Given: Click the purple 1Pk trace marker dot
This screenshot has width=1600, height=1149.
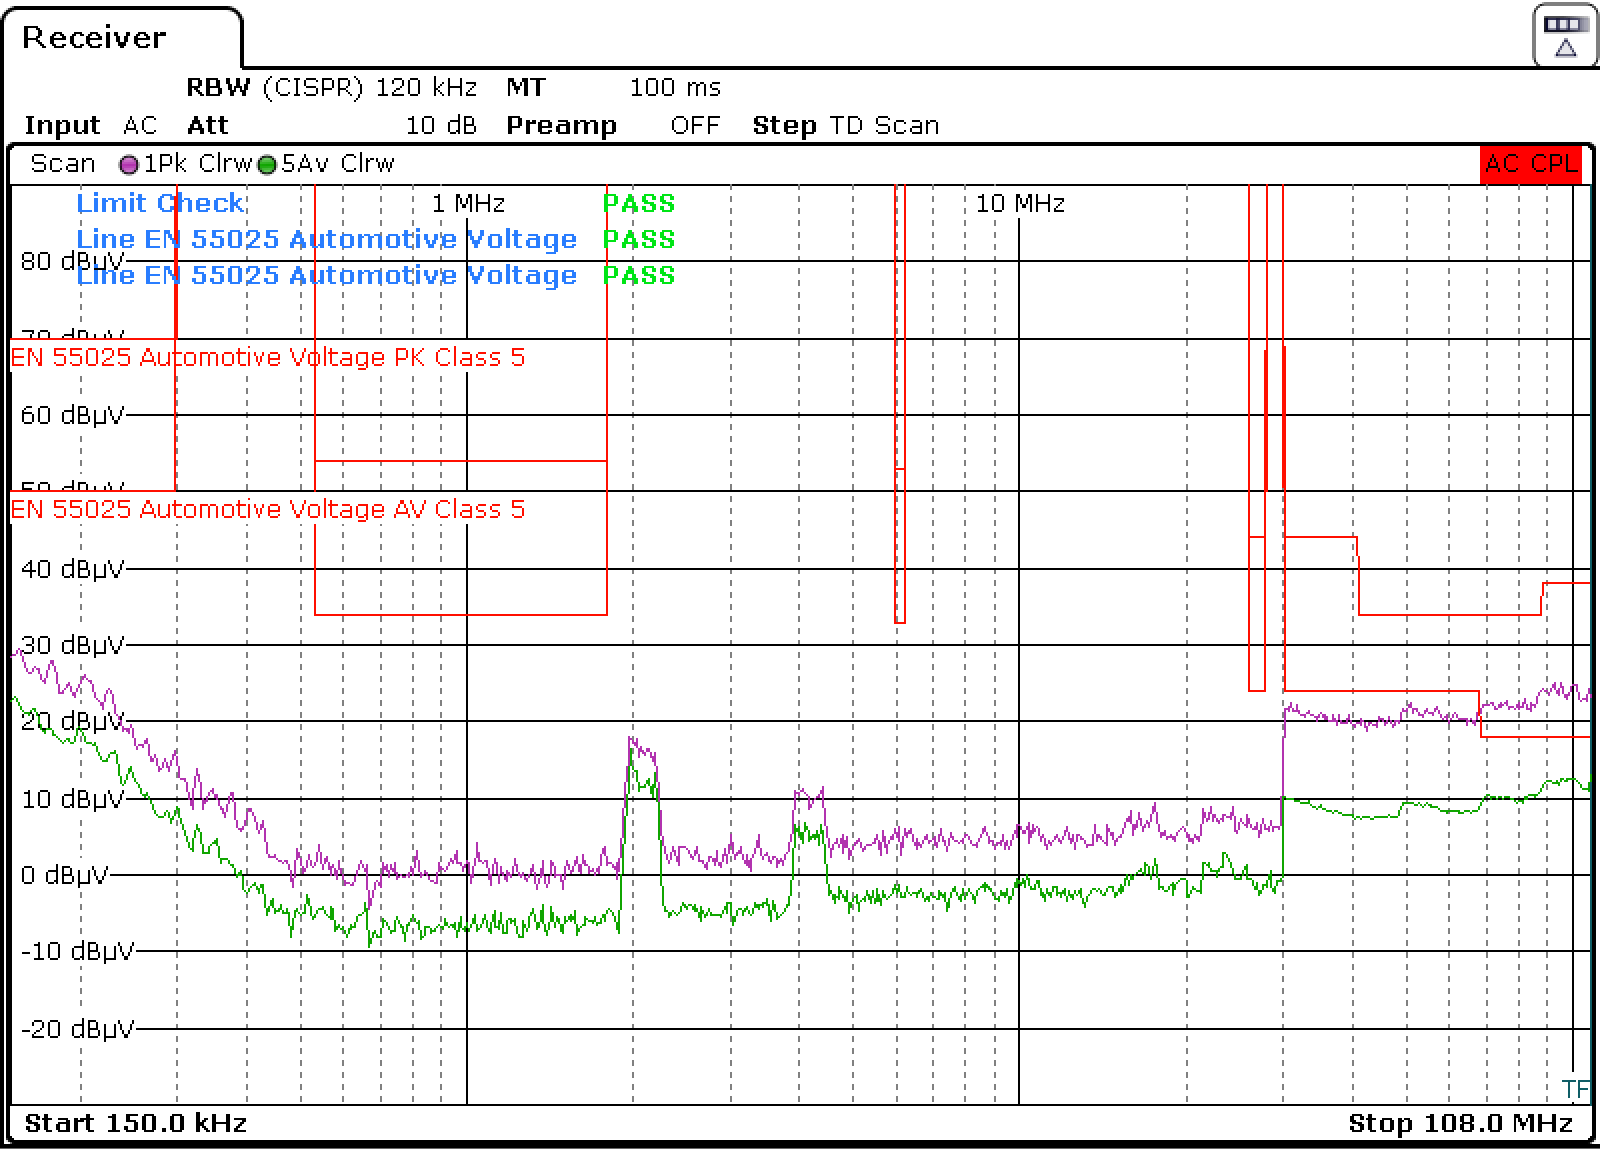Looking at the screenshot, I should point(128,163).
